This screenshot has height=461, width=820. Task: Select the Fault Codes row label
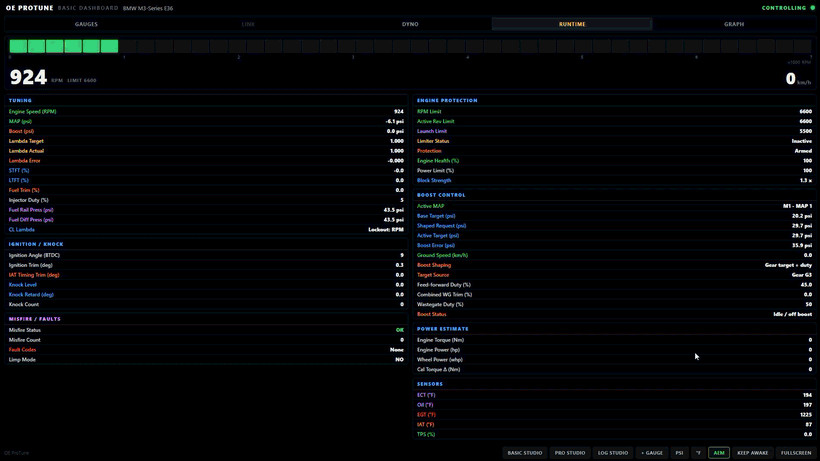[x=22, y=350]
